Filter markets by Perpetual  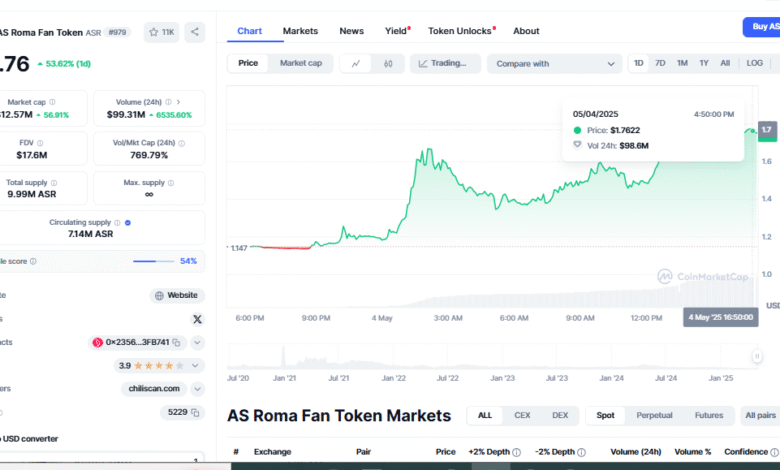pos(654,415)
